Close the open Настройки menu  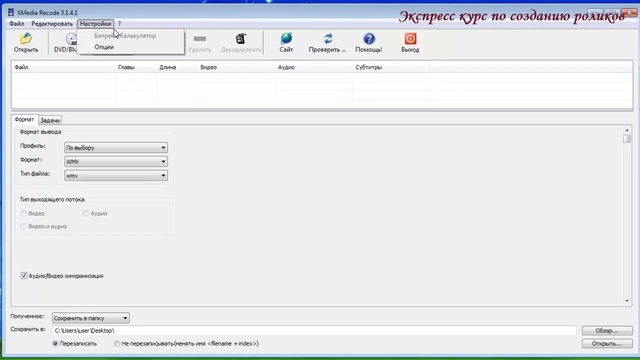(96, 24)
